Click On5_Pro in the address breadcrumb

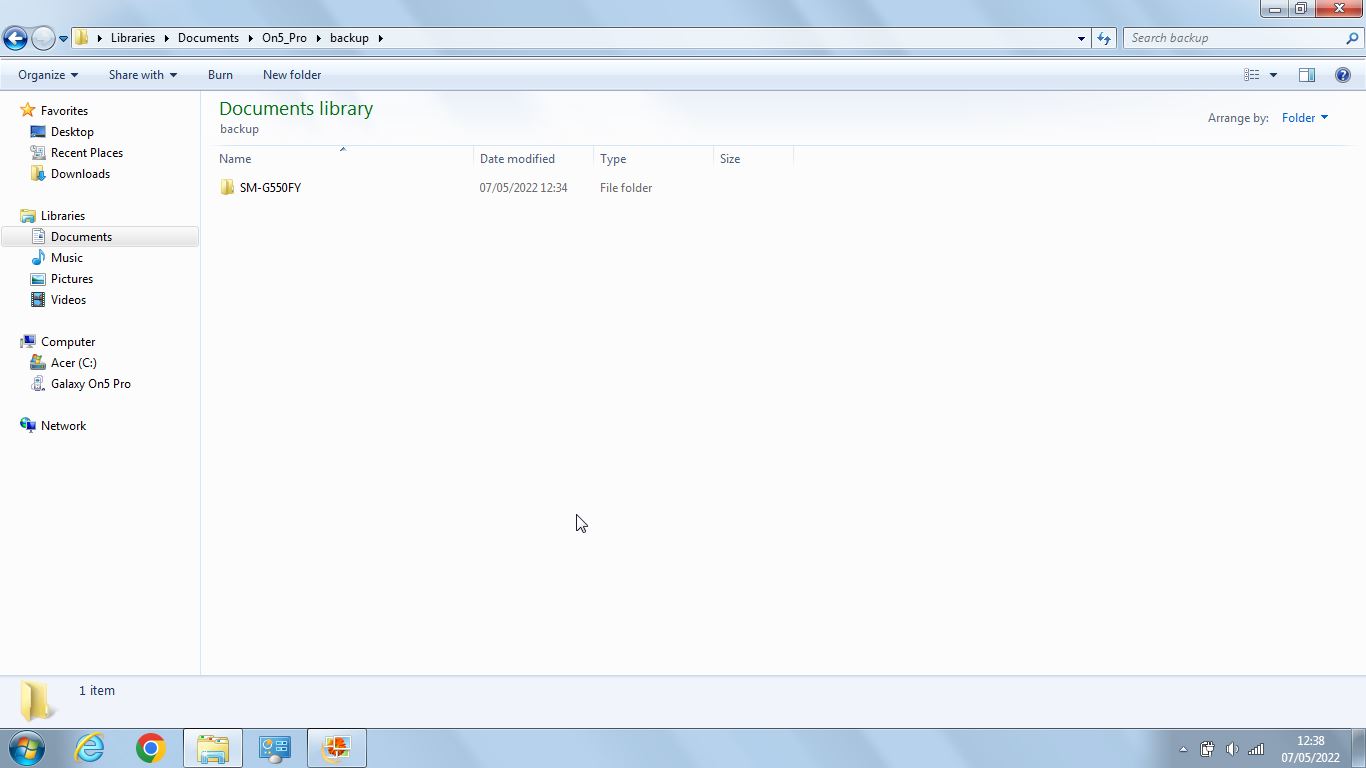tap(284, 38)
